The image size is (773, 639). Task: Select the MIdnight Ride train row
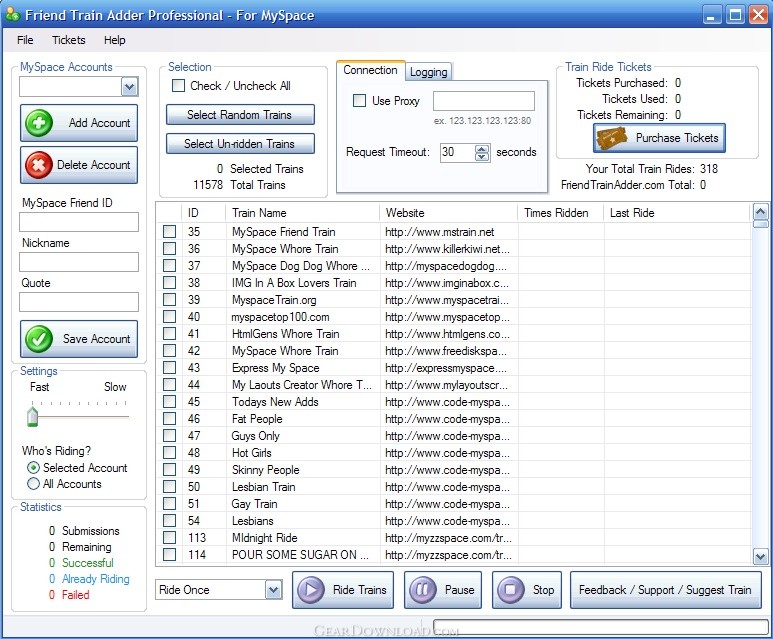[x=454, y=537]
